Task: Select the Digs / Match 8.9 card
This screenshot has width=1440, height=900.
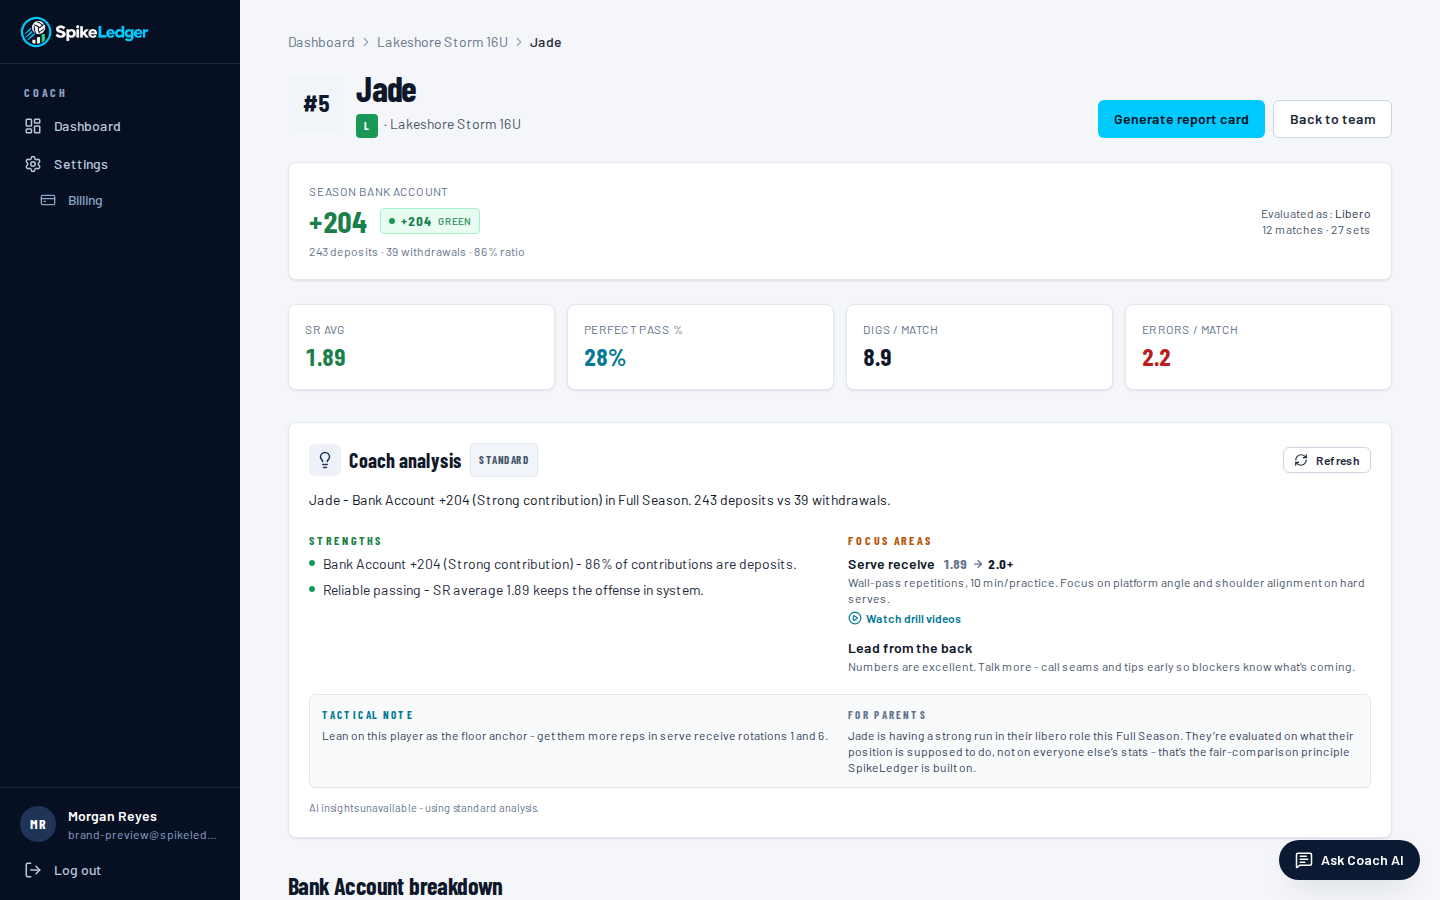Action: [x=979, y=347]
